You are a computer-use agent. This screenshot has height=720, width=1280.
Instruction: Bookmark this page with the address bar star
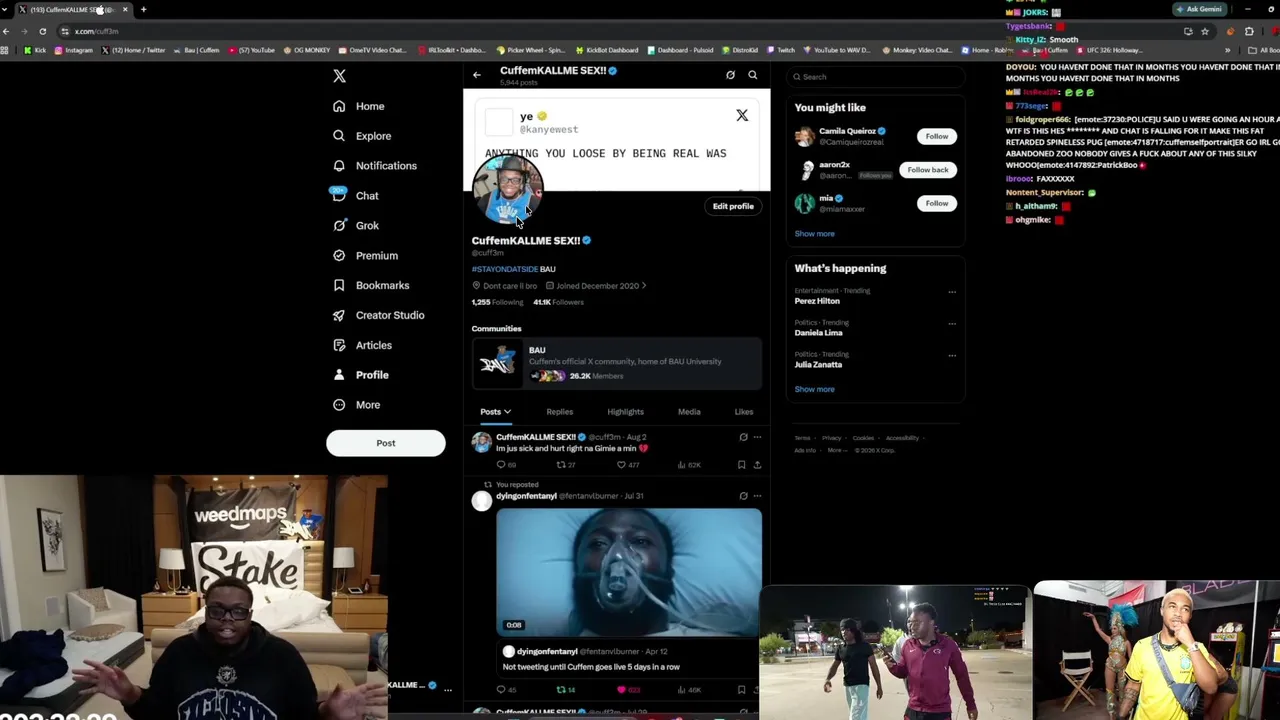click(1204, 31)
